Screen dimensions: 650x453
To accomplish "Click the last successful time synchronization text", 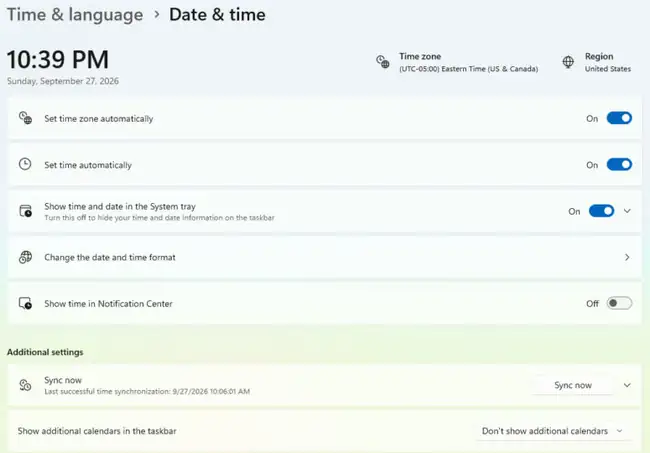I will coord(147,391).
